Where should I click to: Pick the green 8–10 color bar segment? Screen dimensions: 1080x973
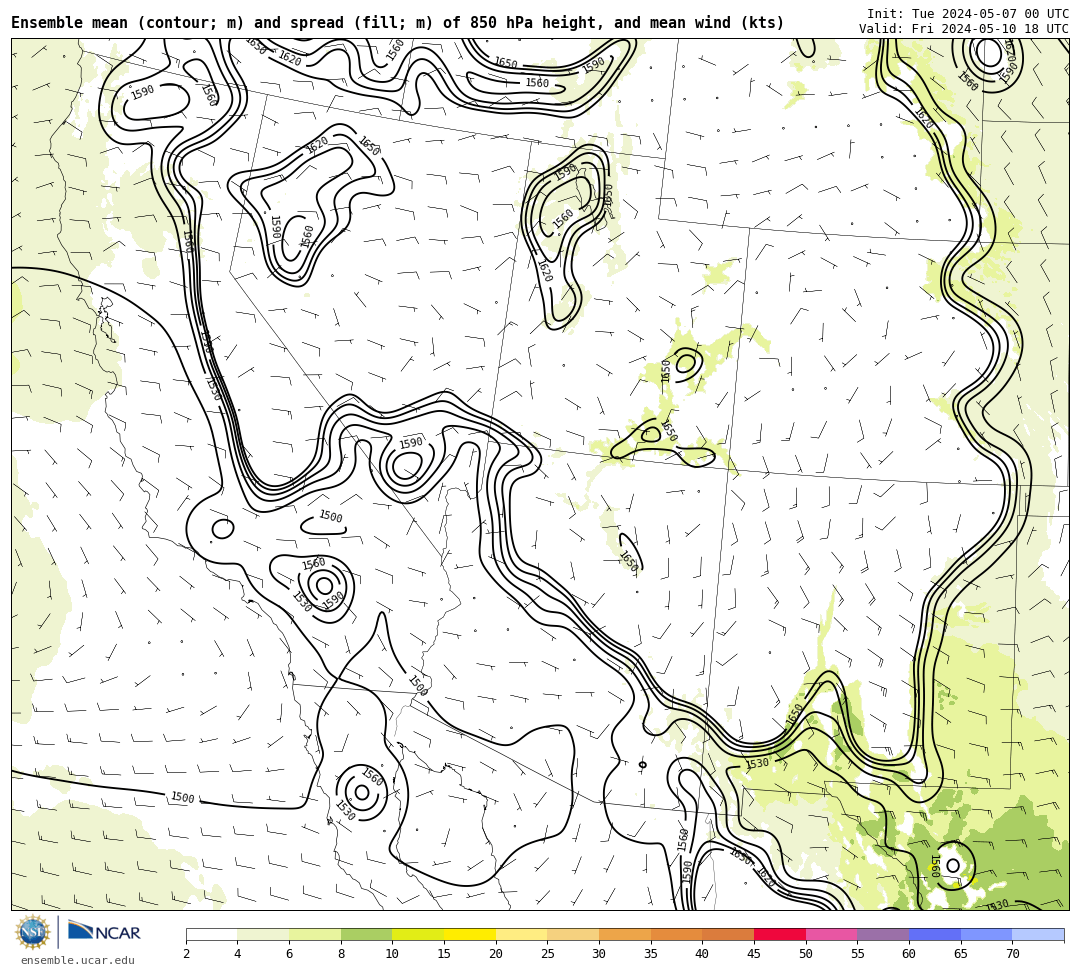(x=366, y=934)
